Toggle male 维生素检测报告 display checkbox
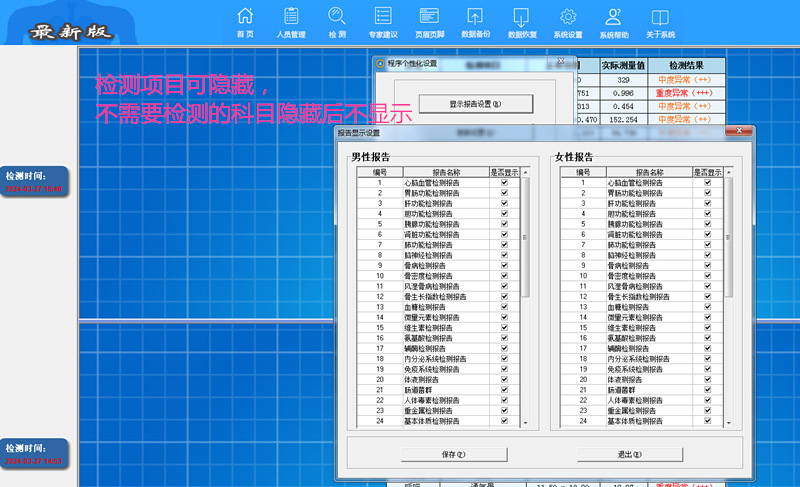 pyautogui.click(x=504, y=327)
